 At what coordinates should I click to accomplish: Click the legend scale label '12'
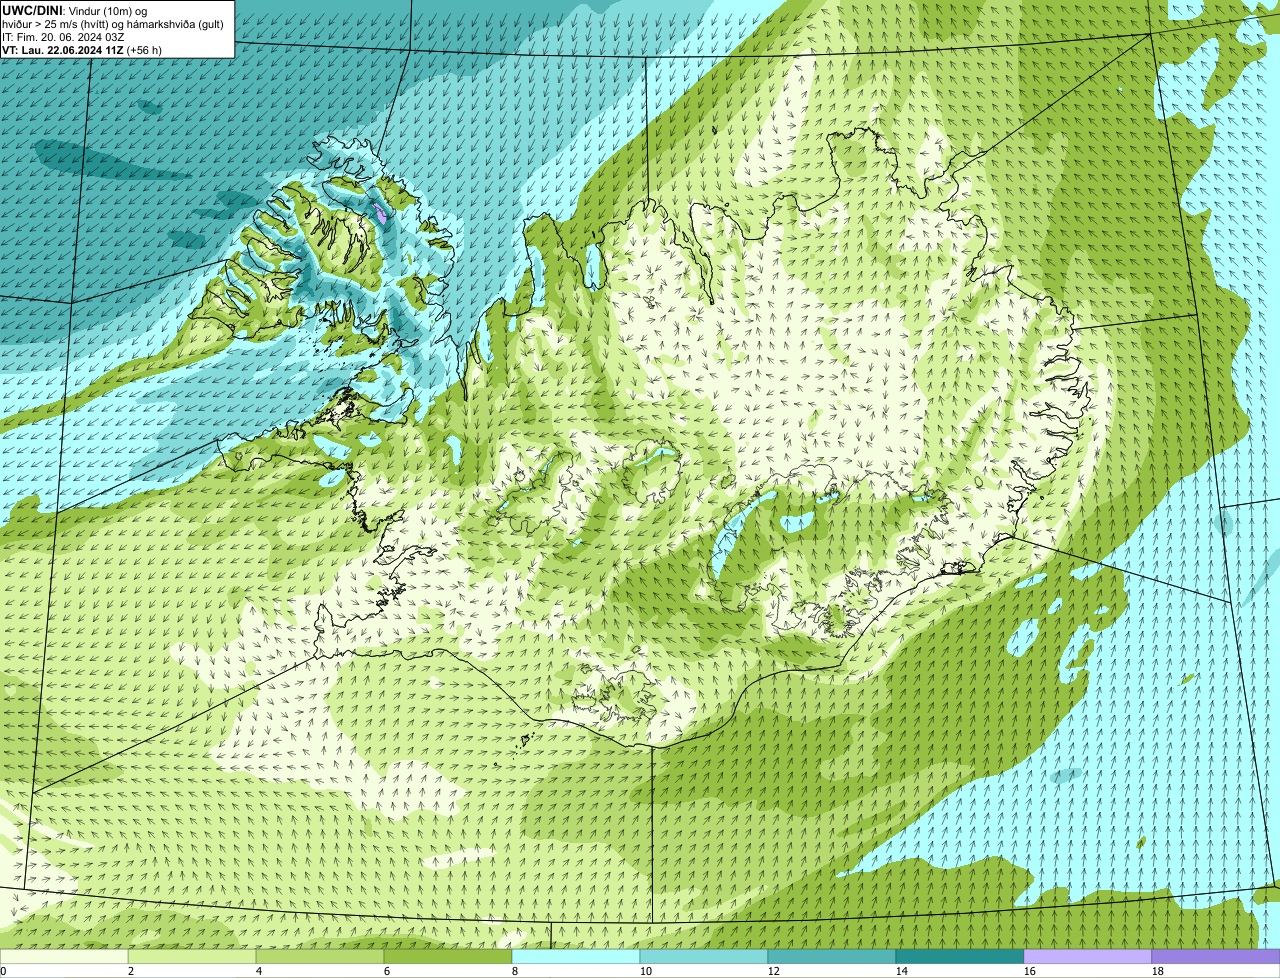coord(773,971)
